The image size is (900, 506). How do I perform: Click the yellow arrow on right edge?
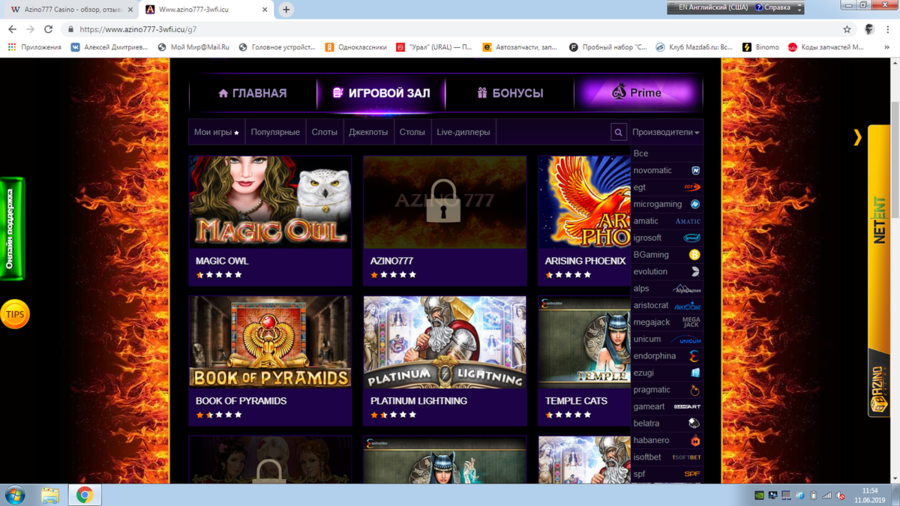coord(857,137)
